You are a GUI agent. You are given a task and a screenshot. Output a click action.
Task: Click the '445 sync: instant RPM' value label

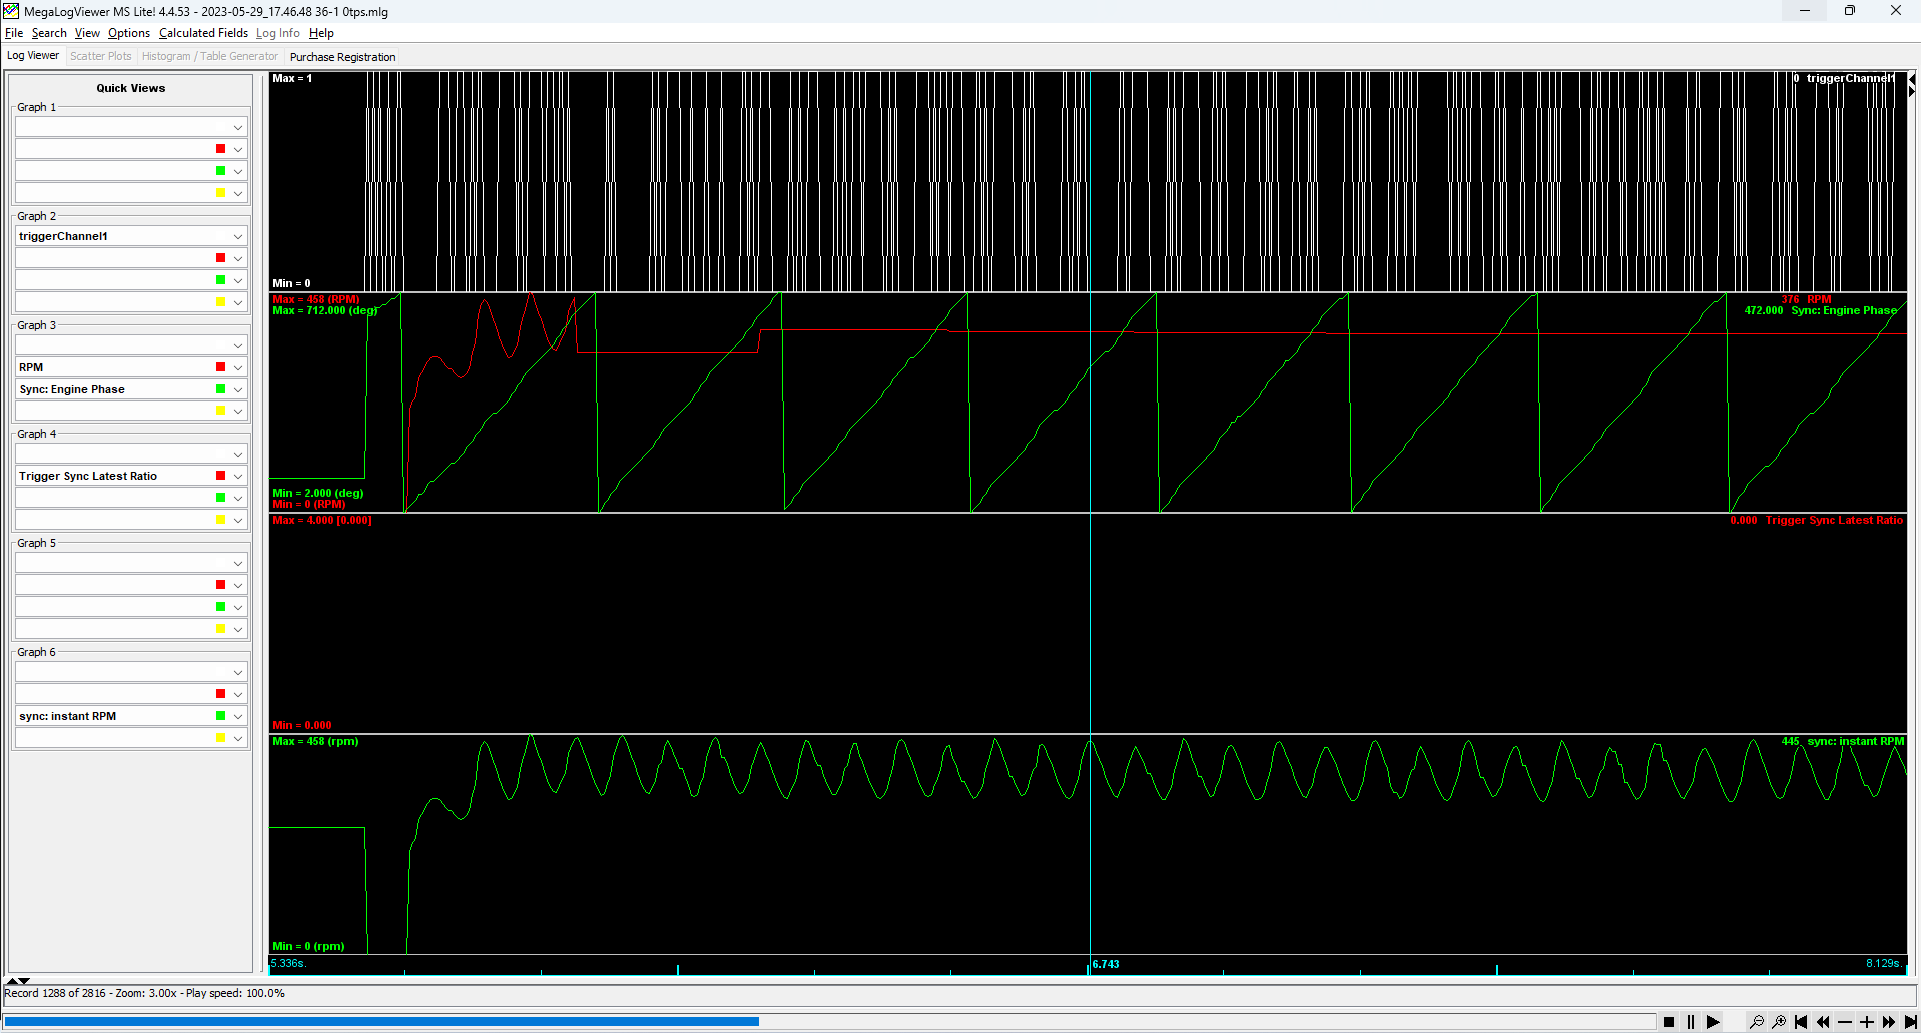point(1842,741)
